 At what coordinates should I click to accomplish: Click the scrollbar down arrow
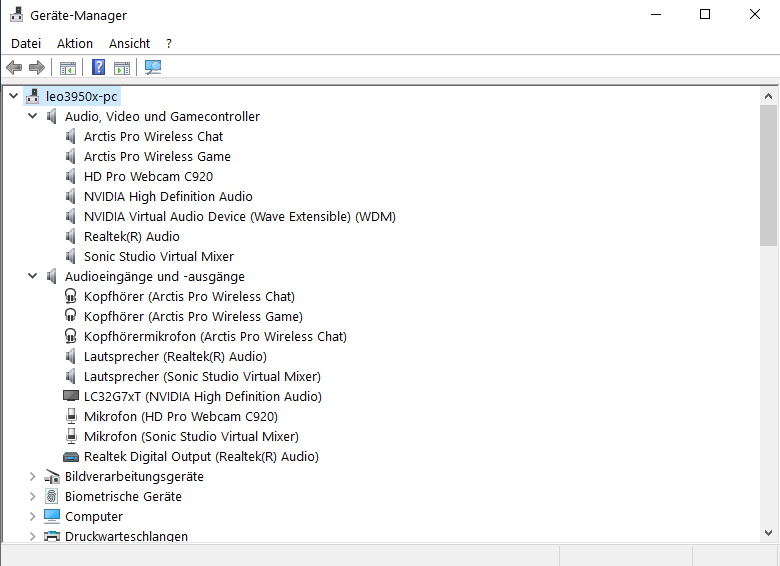[768, 533]
